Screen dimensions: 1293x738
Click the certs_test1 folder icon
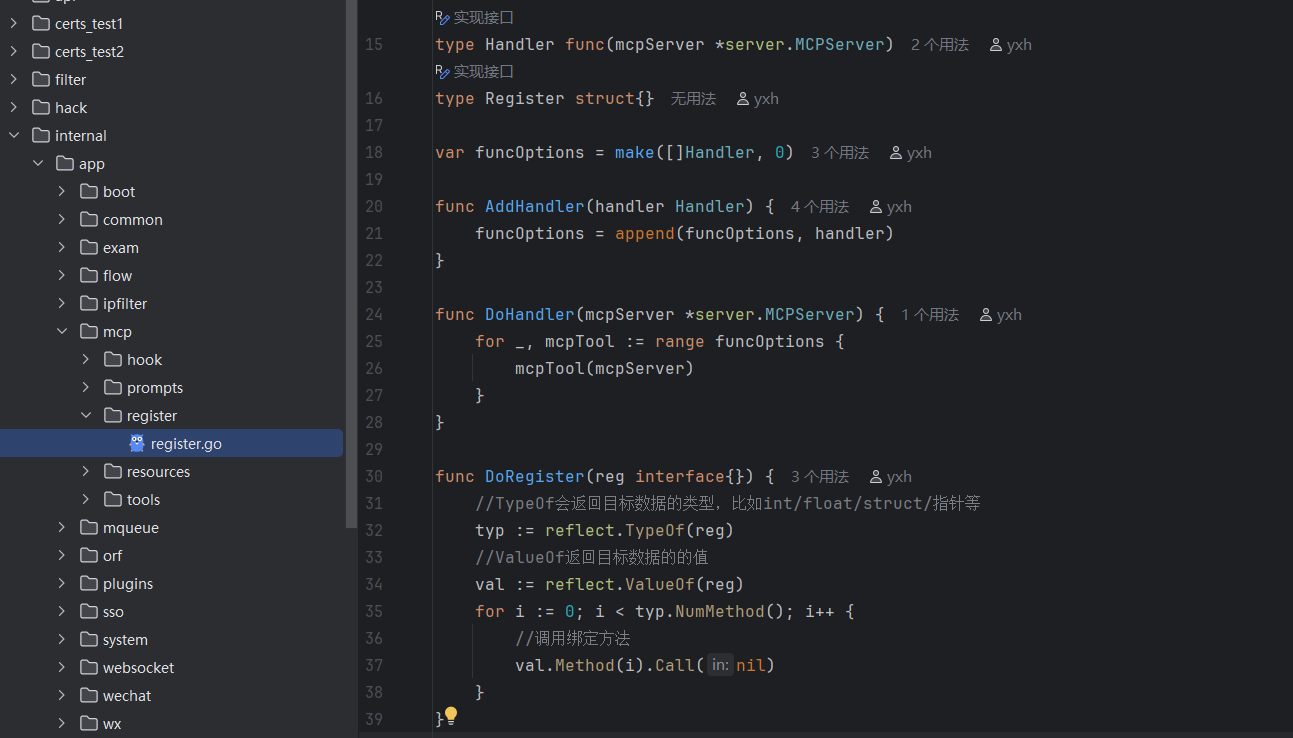[x=41, y=23]
